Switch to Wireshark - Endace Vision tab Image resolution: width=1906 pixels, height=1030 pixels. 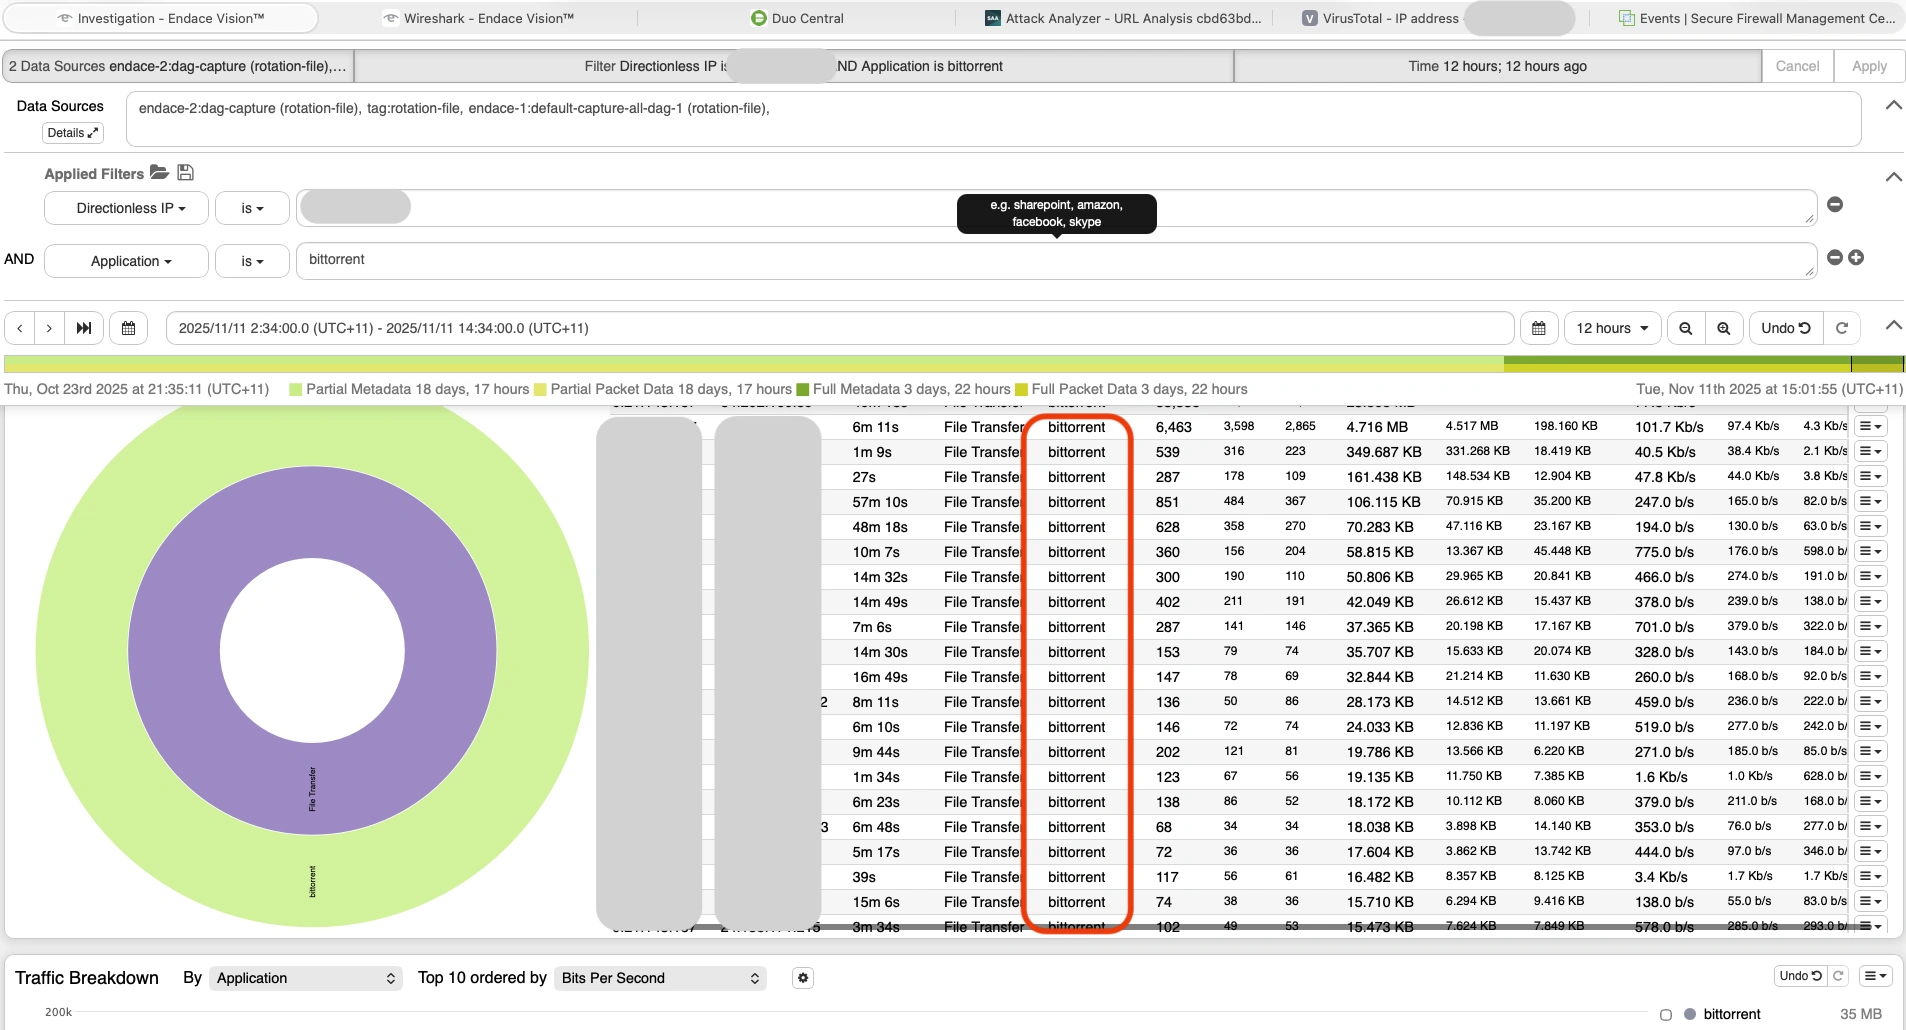(478, 18)
